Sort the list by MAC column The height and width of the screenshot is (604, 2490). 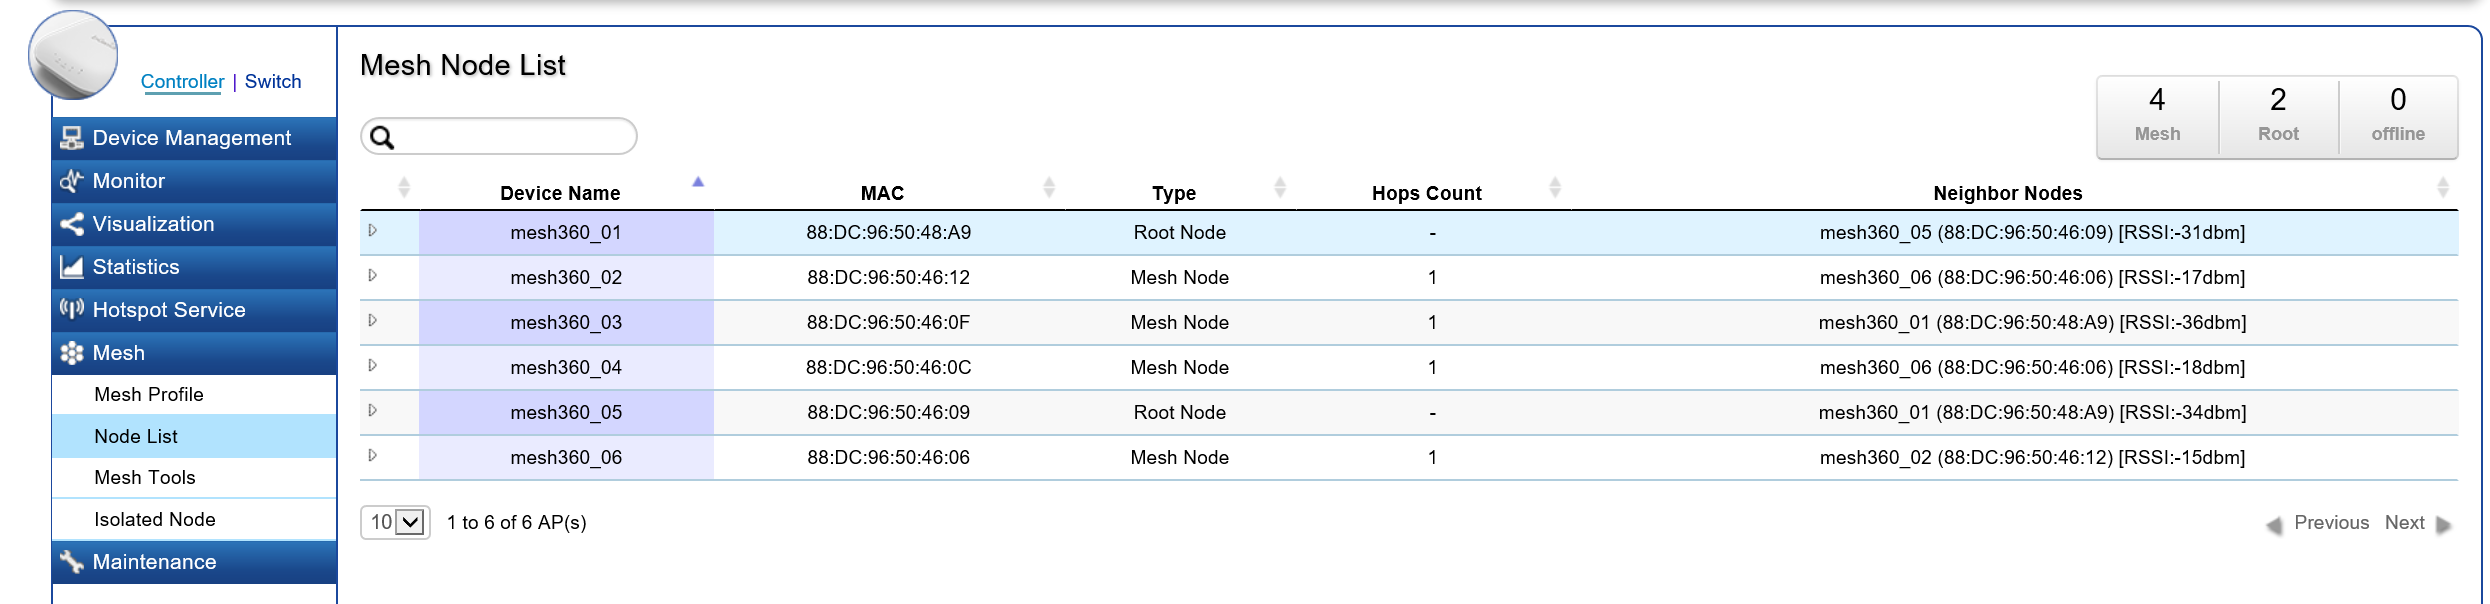1048,187
